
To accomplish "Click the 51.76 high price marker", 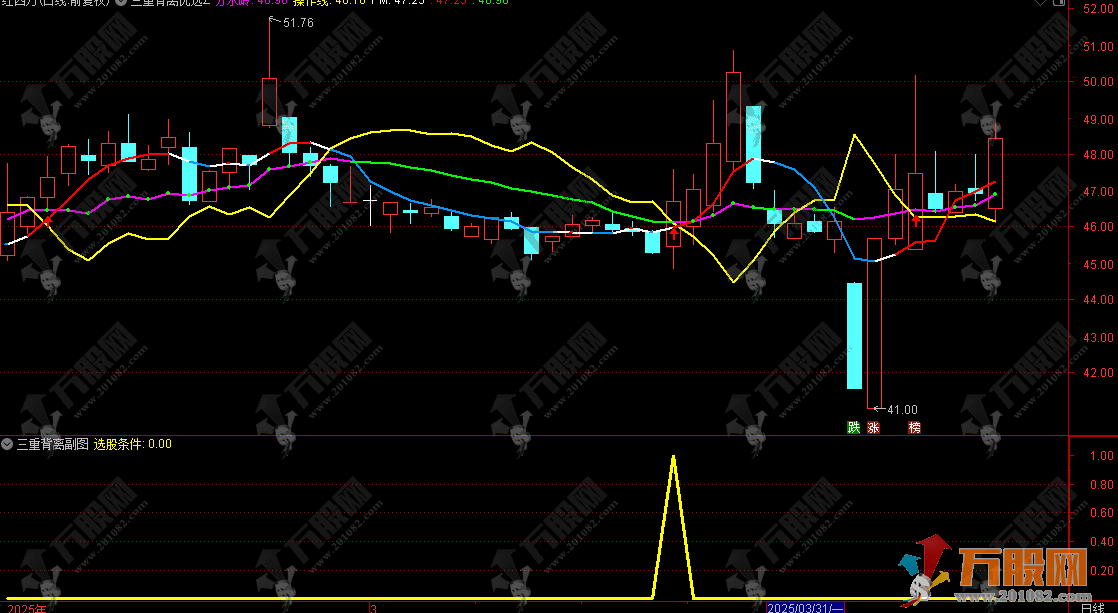I will [x=298, y=23].
